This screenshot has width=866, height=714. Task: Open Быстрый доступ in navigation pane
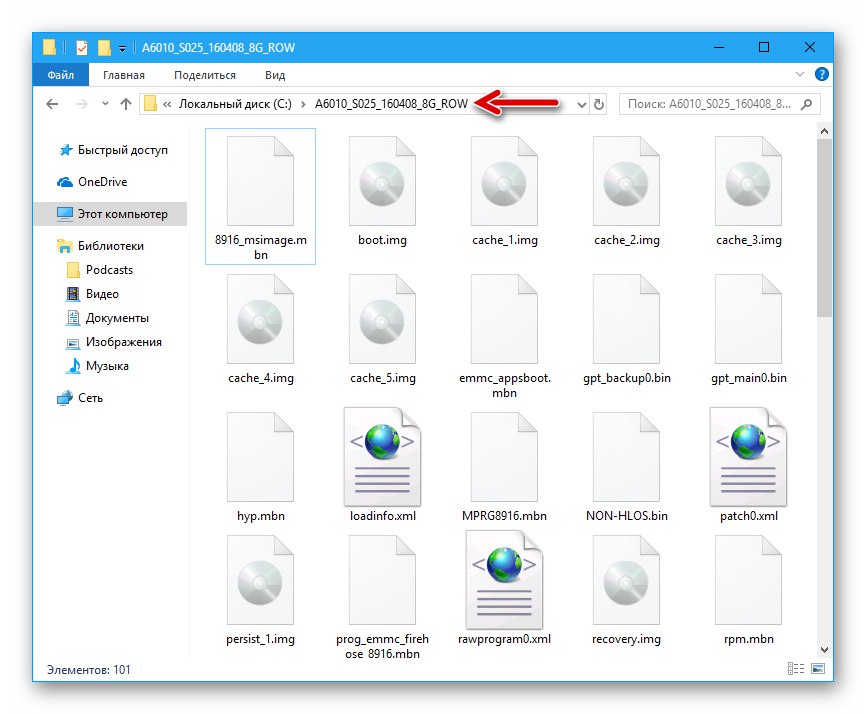click(113, 150)
